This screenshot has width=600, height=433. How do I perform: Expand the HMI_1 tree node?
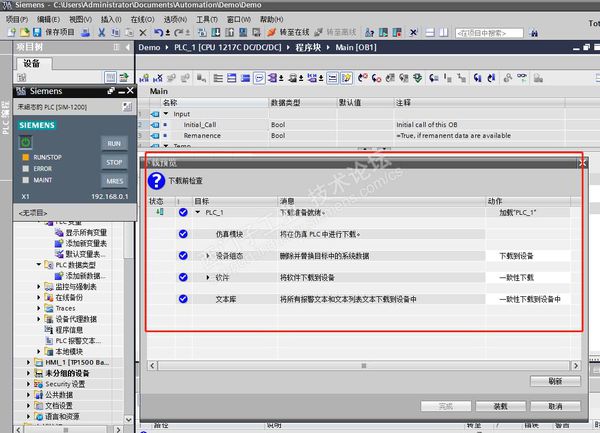tap(27, 362)
